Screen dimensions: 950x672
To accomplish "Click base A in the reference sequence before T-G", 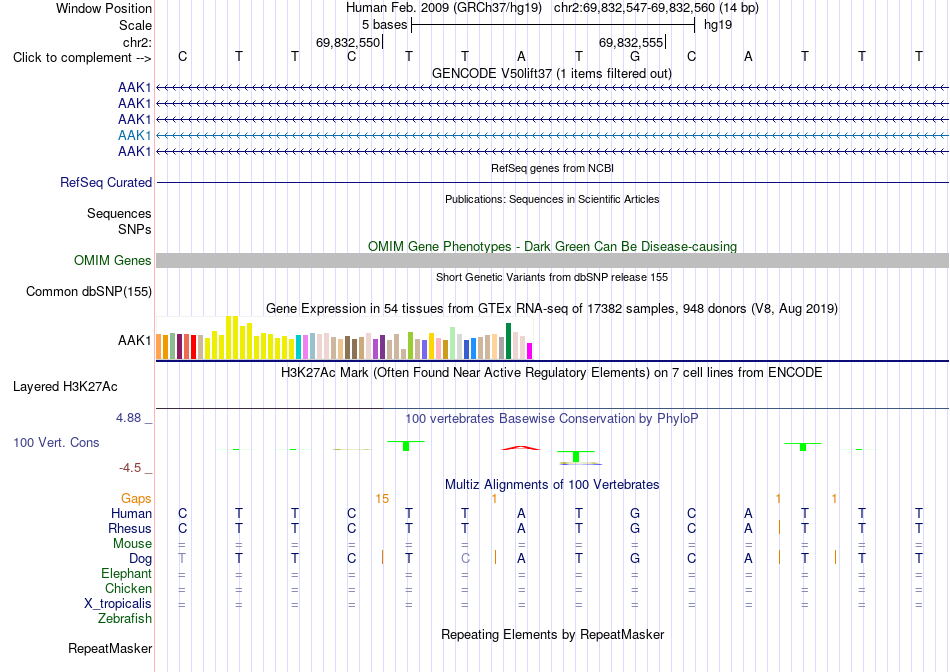I will pos(522,57).
